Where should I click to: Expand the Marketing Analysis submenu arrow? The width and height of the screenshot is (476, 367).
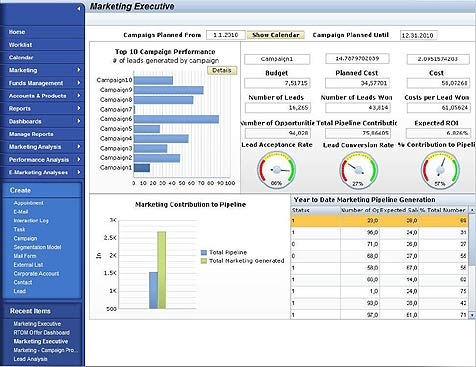79,147
